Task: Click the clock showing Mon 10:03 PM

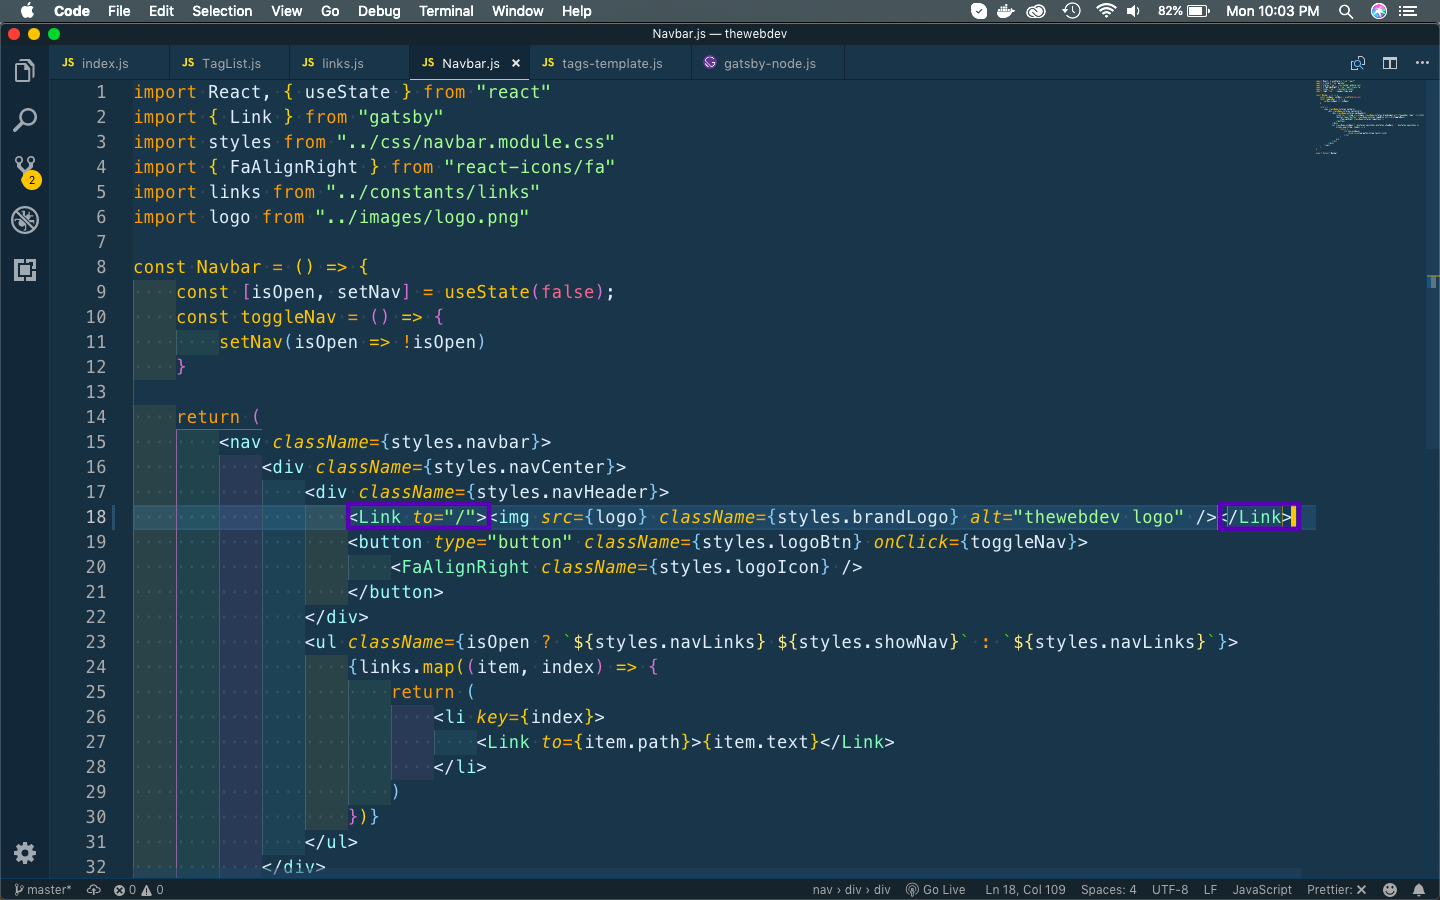Action: pyautogui.click(x=1272, y=11)
